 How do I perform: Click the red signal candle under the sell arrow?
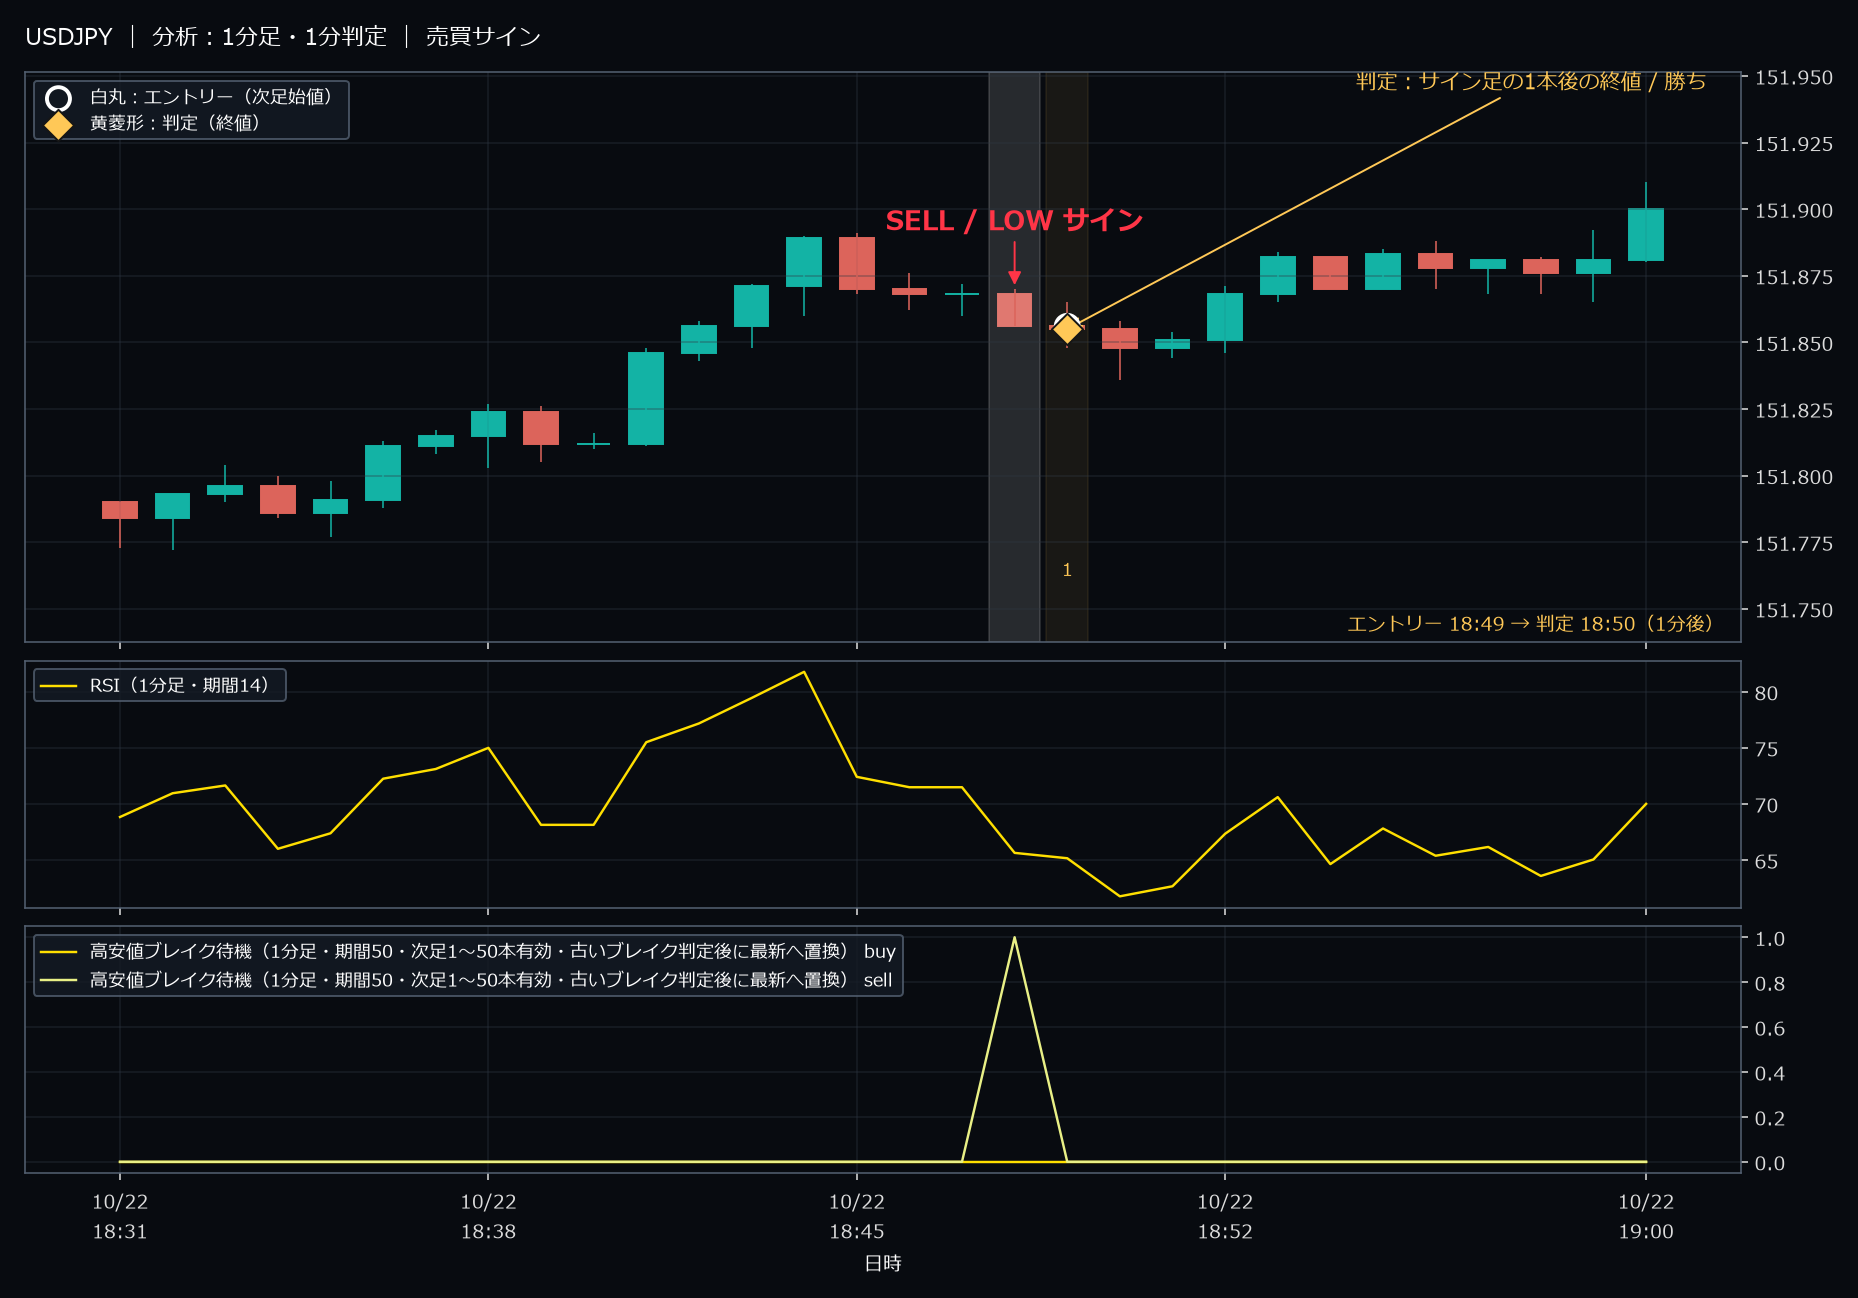click(x=1014, y=309)
